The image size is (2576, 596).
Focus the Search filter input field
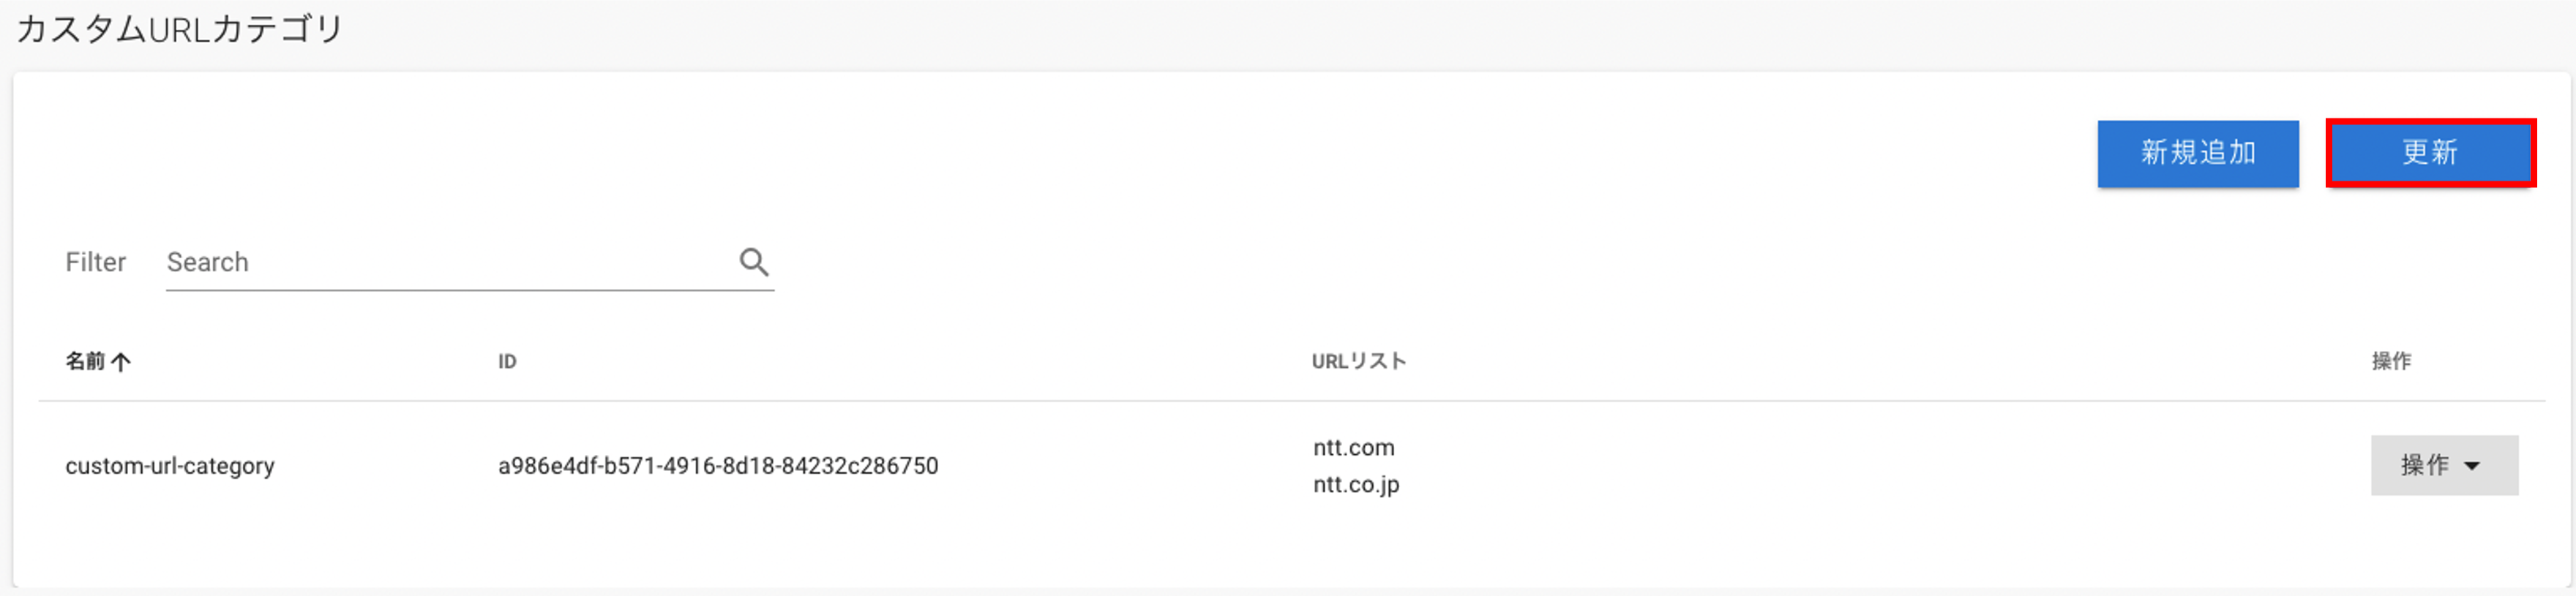point(470,262)
